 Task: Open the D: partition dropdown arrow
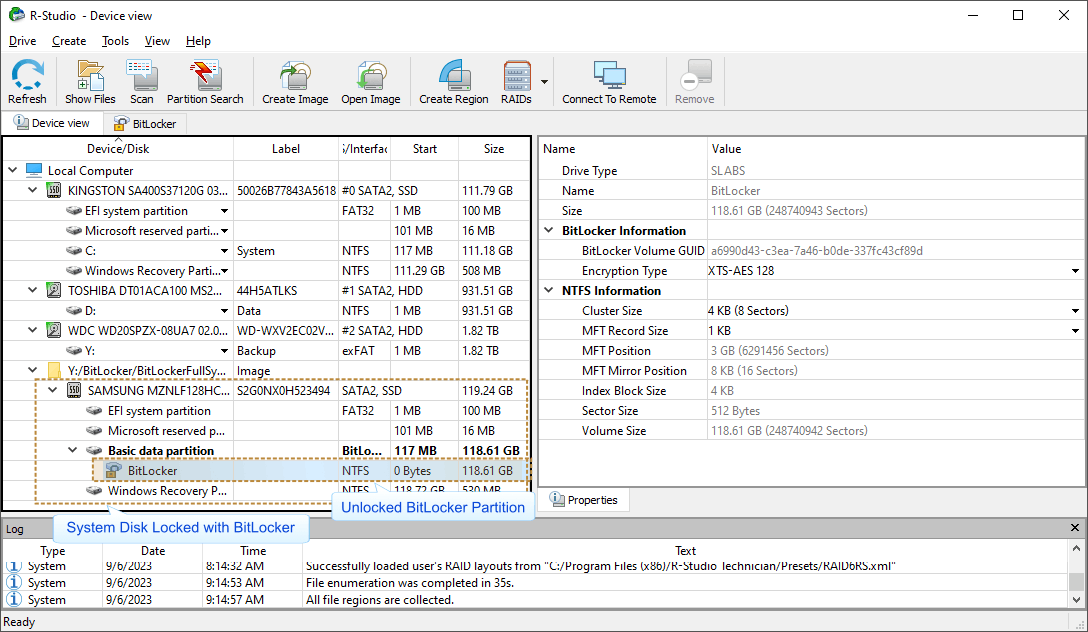click(224, 311)
